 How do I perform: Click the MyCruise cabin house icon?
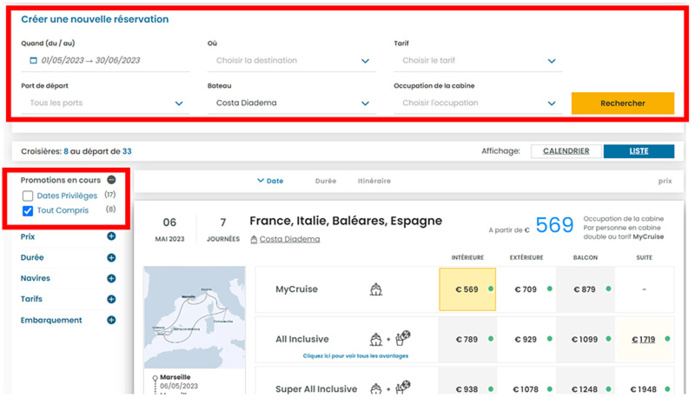[376, 290]
